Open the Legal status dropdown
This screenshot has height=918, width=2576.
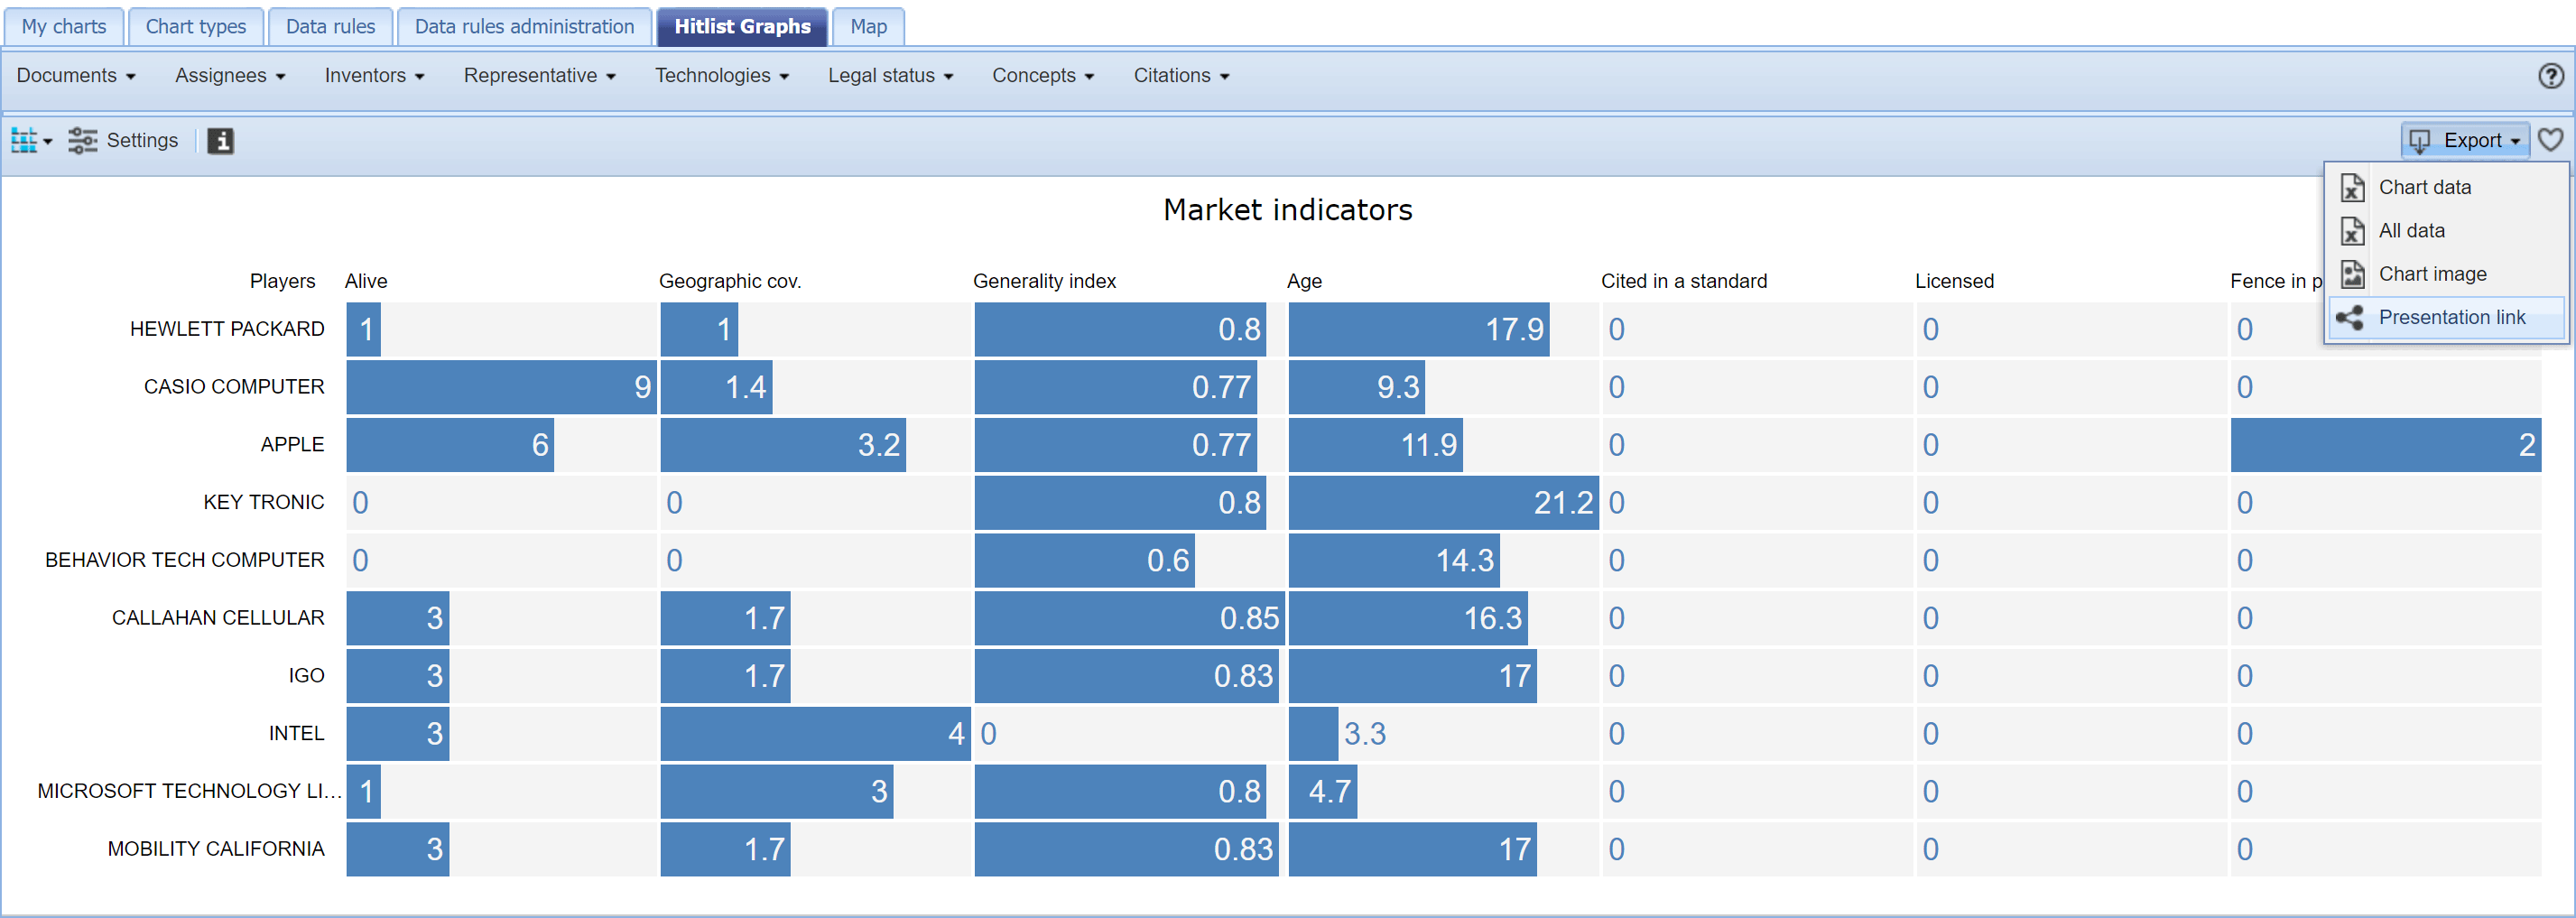(890, 76)
